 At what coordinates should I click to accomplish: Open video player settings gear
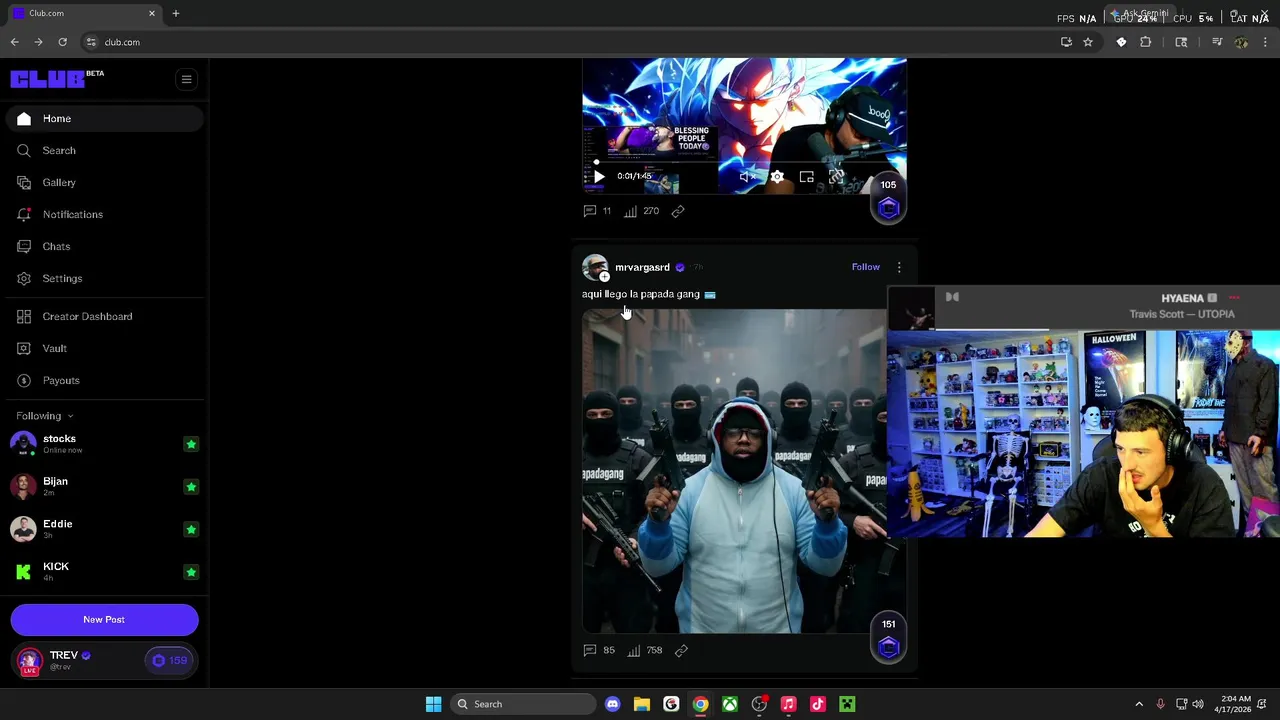(777, 177)
